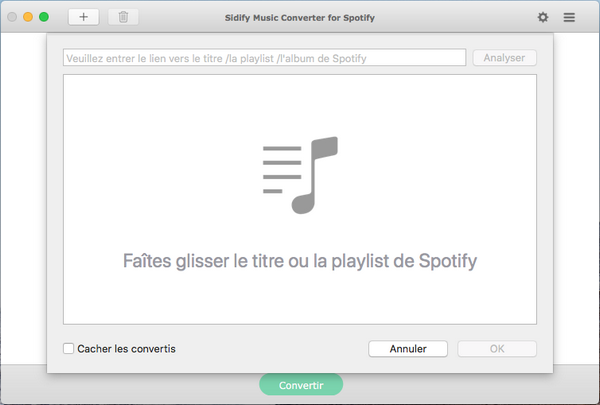Close the window with the red button

[x=12, y=17]
